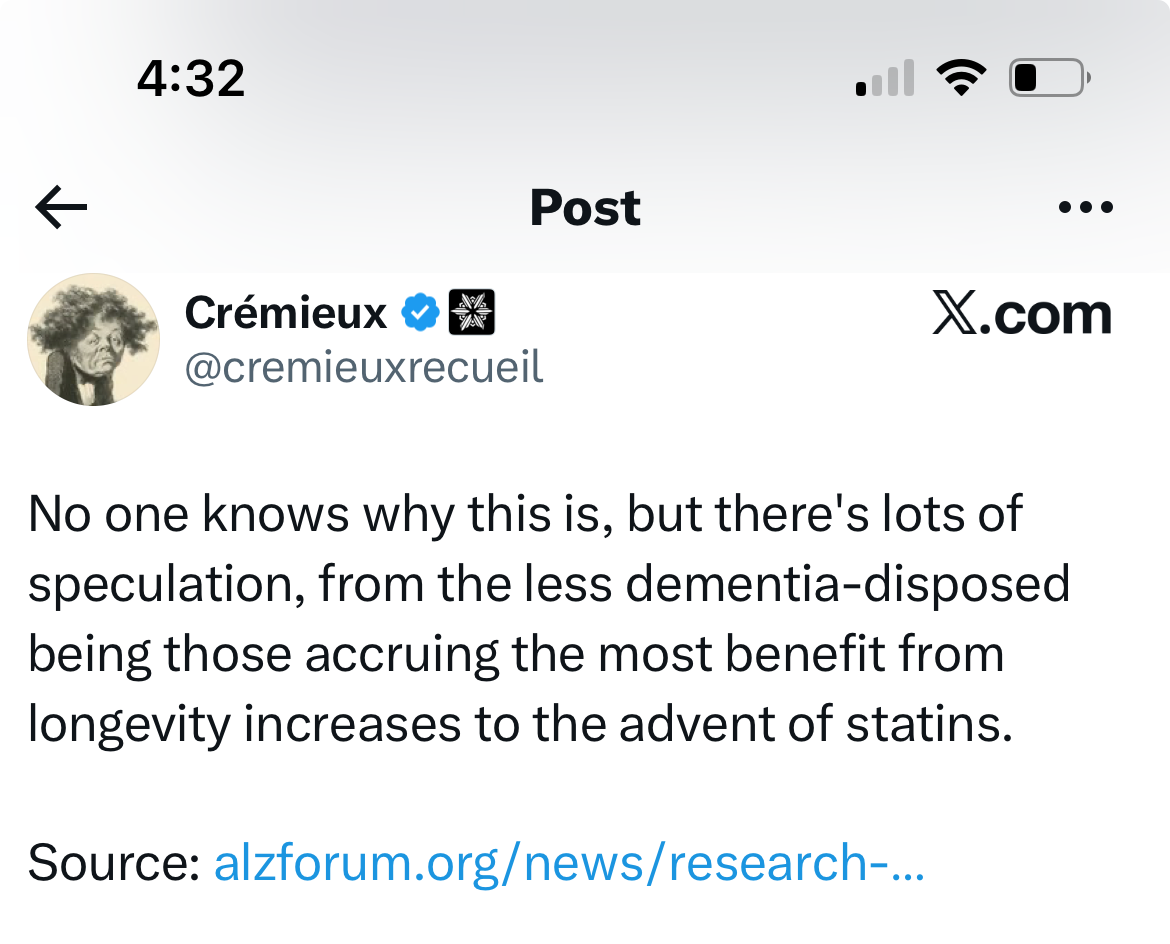Screen dimensions: 1170x944
Task: Tap the Crémieux display name
Action: (x=286, y=314)
